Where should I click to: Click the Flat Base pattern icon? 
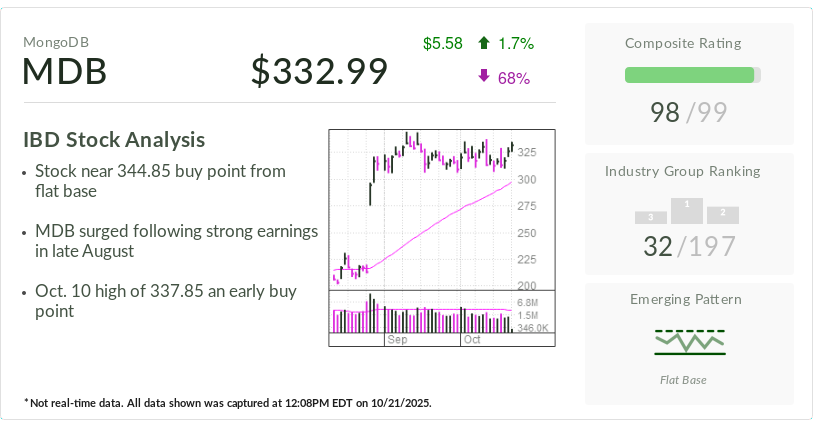coord(689,342)
